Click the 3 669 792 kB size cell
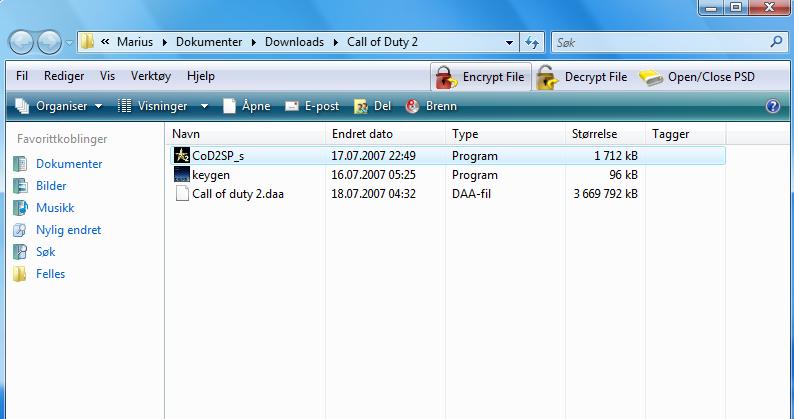The image size is (794, 419). 605,194
